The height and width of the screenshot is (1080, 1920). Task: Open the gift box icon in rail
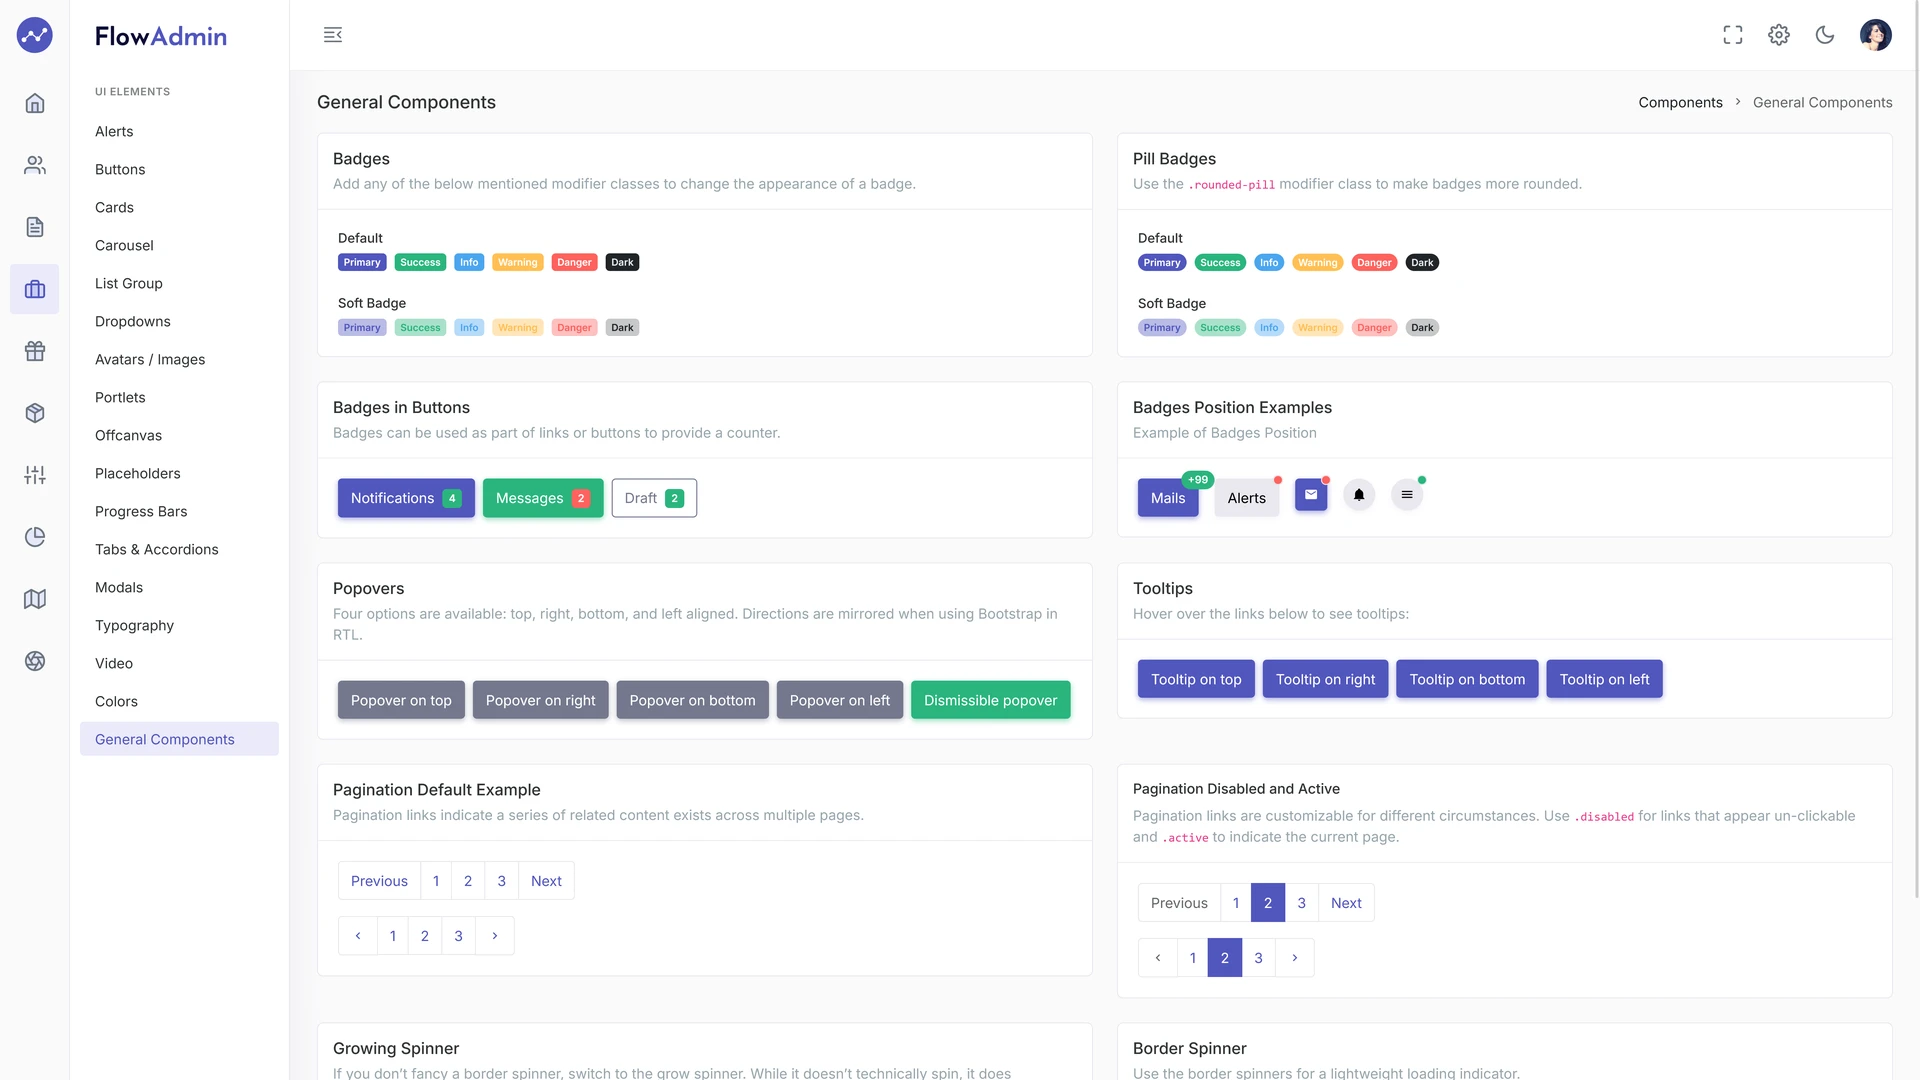point(35,351)
